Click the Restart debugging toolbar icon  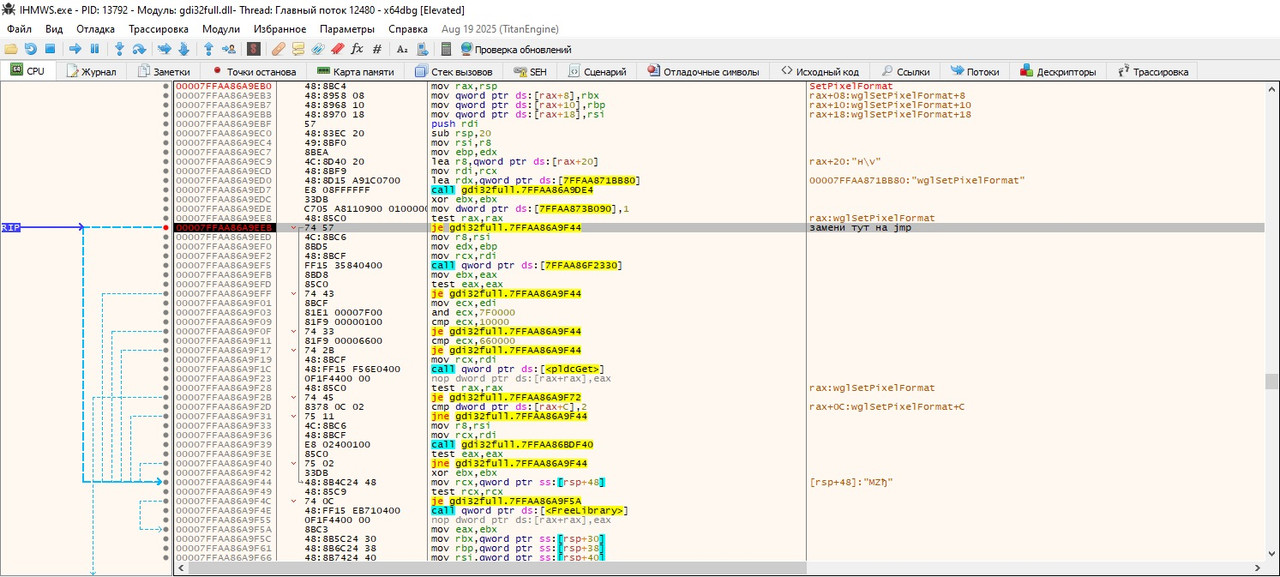click(30, 49)
